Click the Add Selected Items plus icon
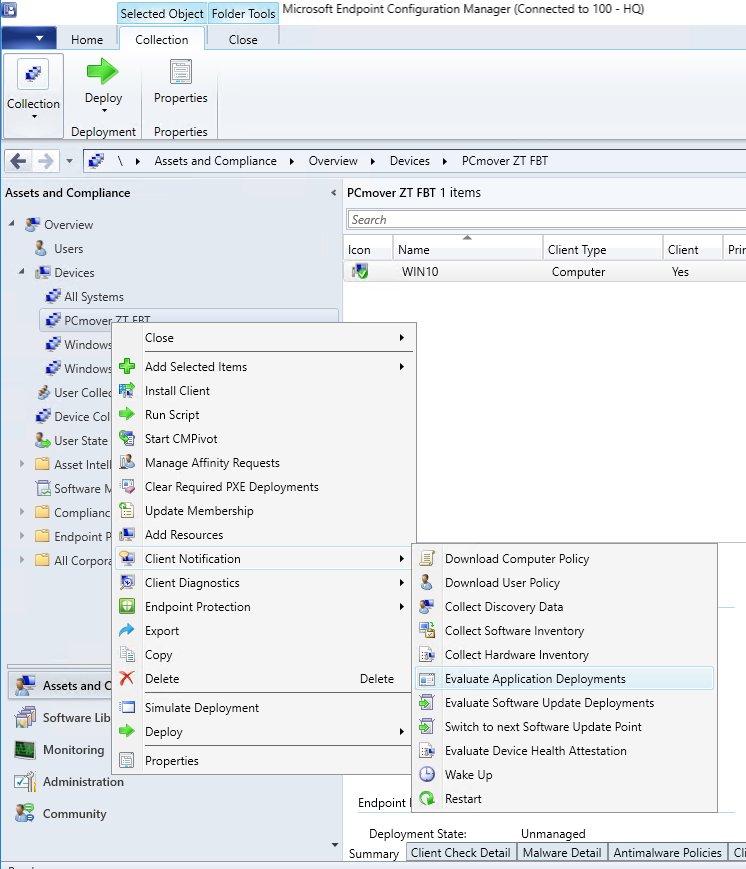746x869 pixels. point(127,366)
